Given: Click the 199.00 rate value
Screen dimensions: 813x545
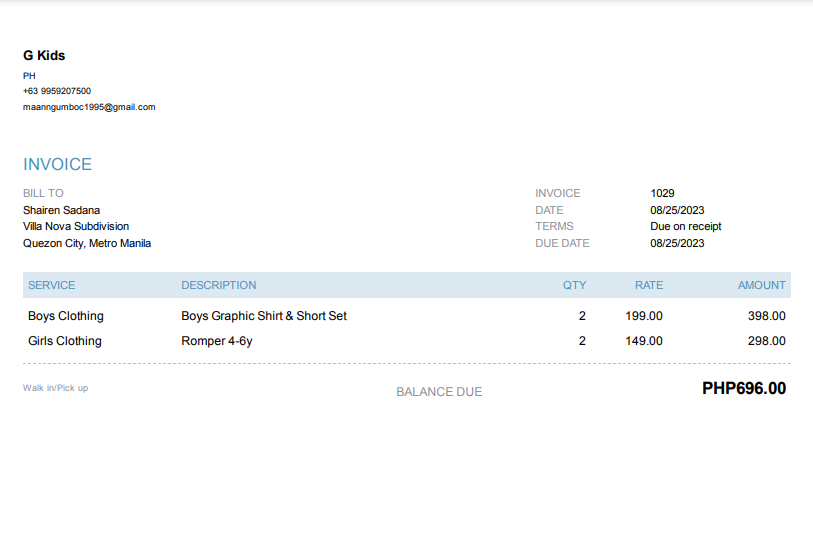Looking at the screenshot, I should pyautogui.click(x=643, y=316).
